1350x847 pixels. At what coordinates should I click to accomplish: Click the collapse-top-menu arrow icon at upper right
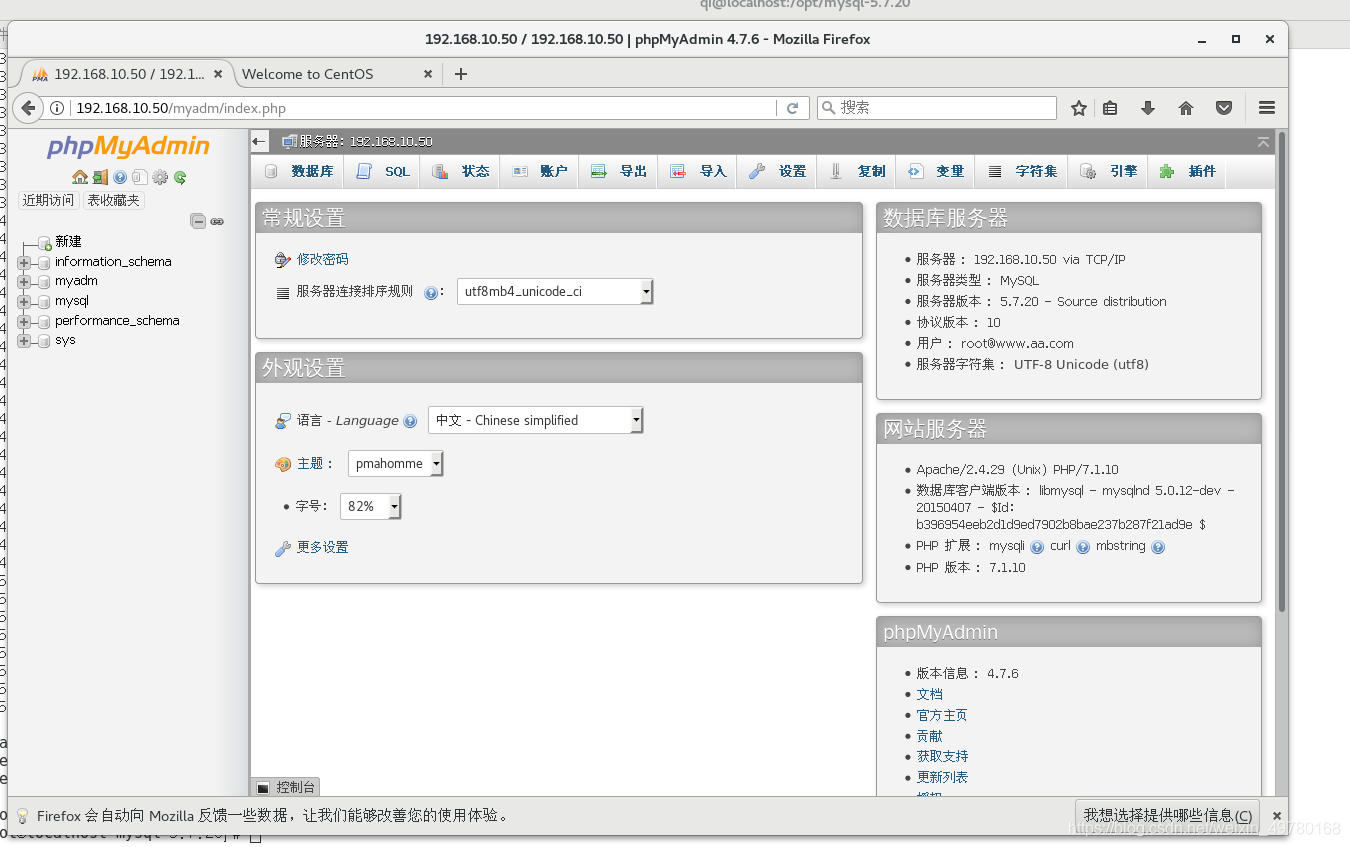coord(1264,142)
